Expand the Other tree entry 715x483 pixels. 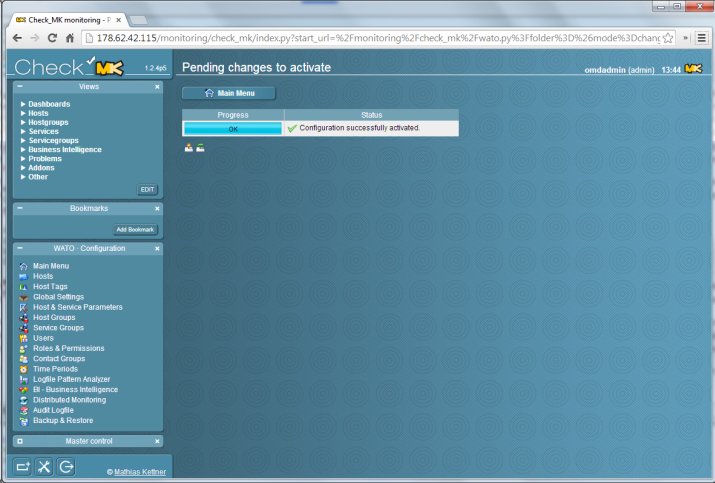click(x=23, y=177)
